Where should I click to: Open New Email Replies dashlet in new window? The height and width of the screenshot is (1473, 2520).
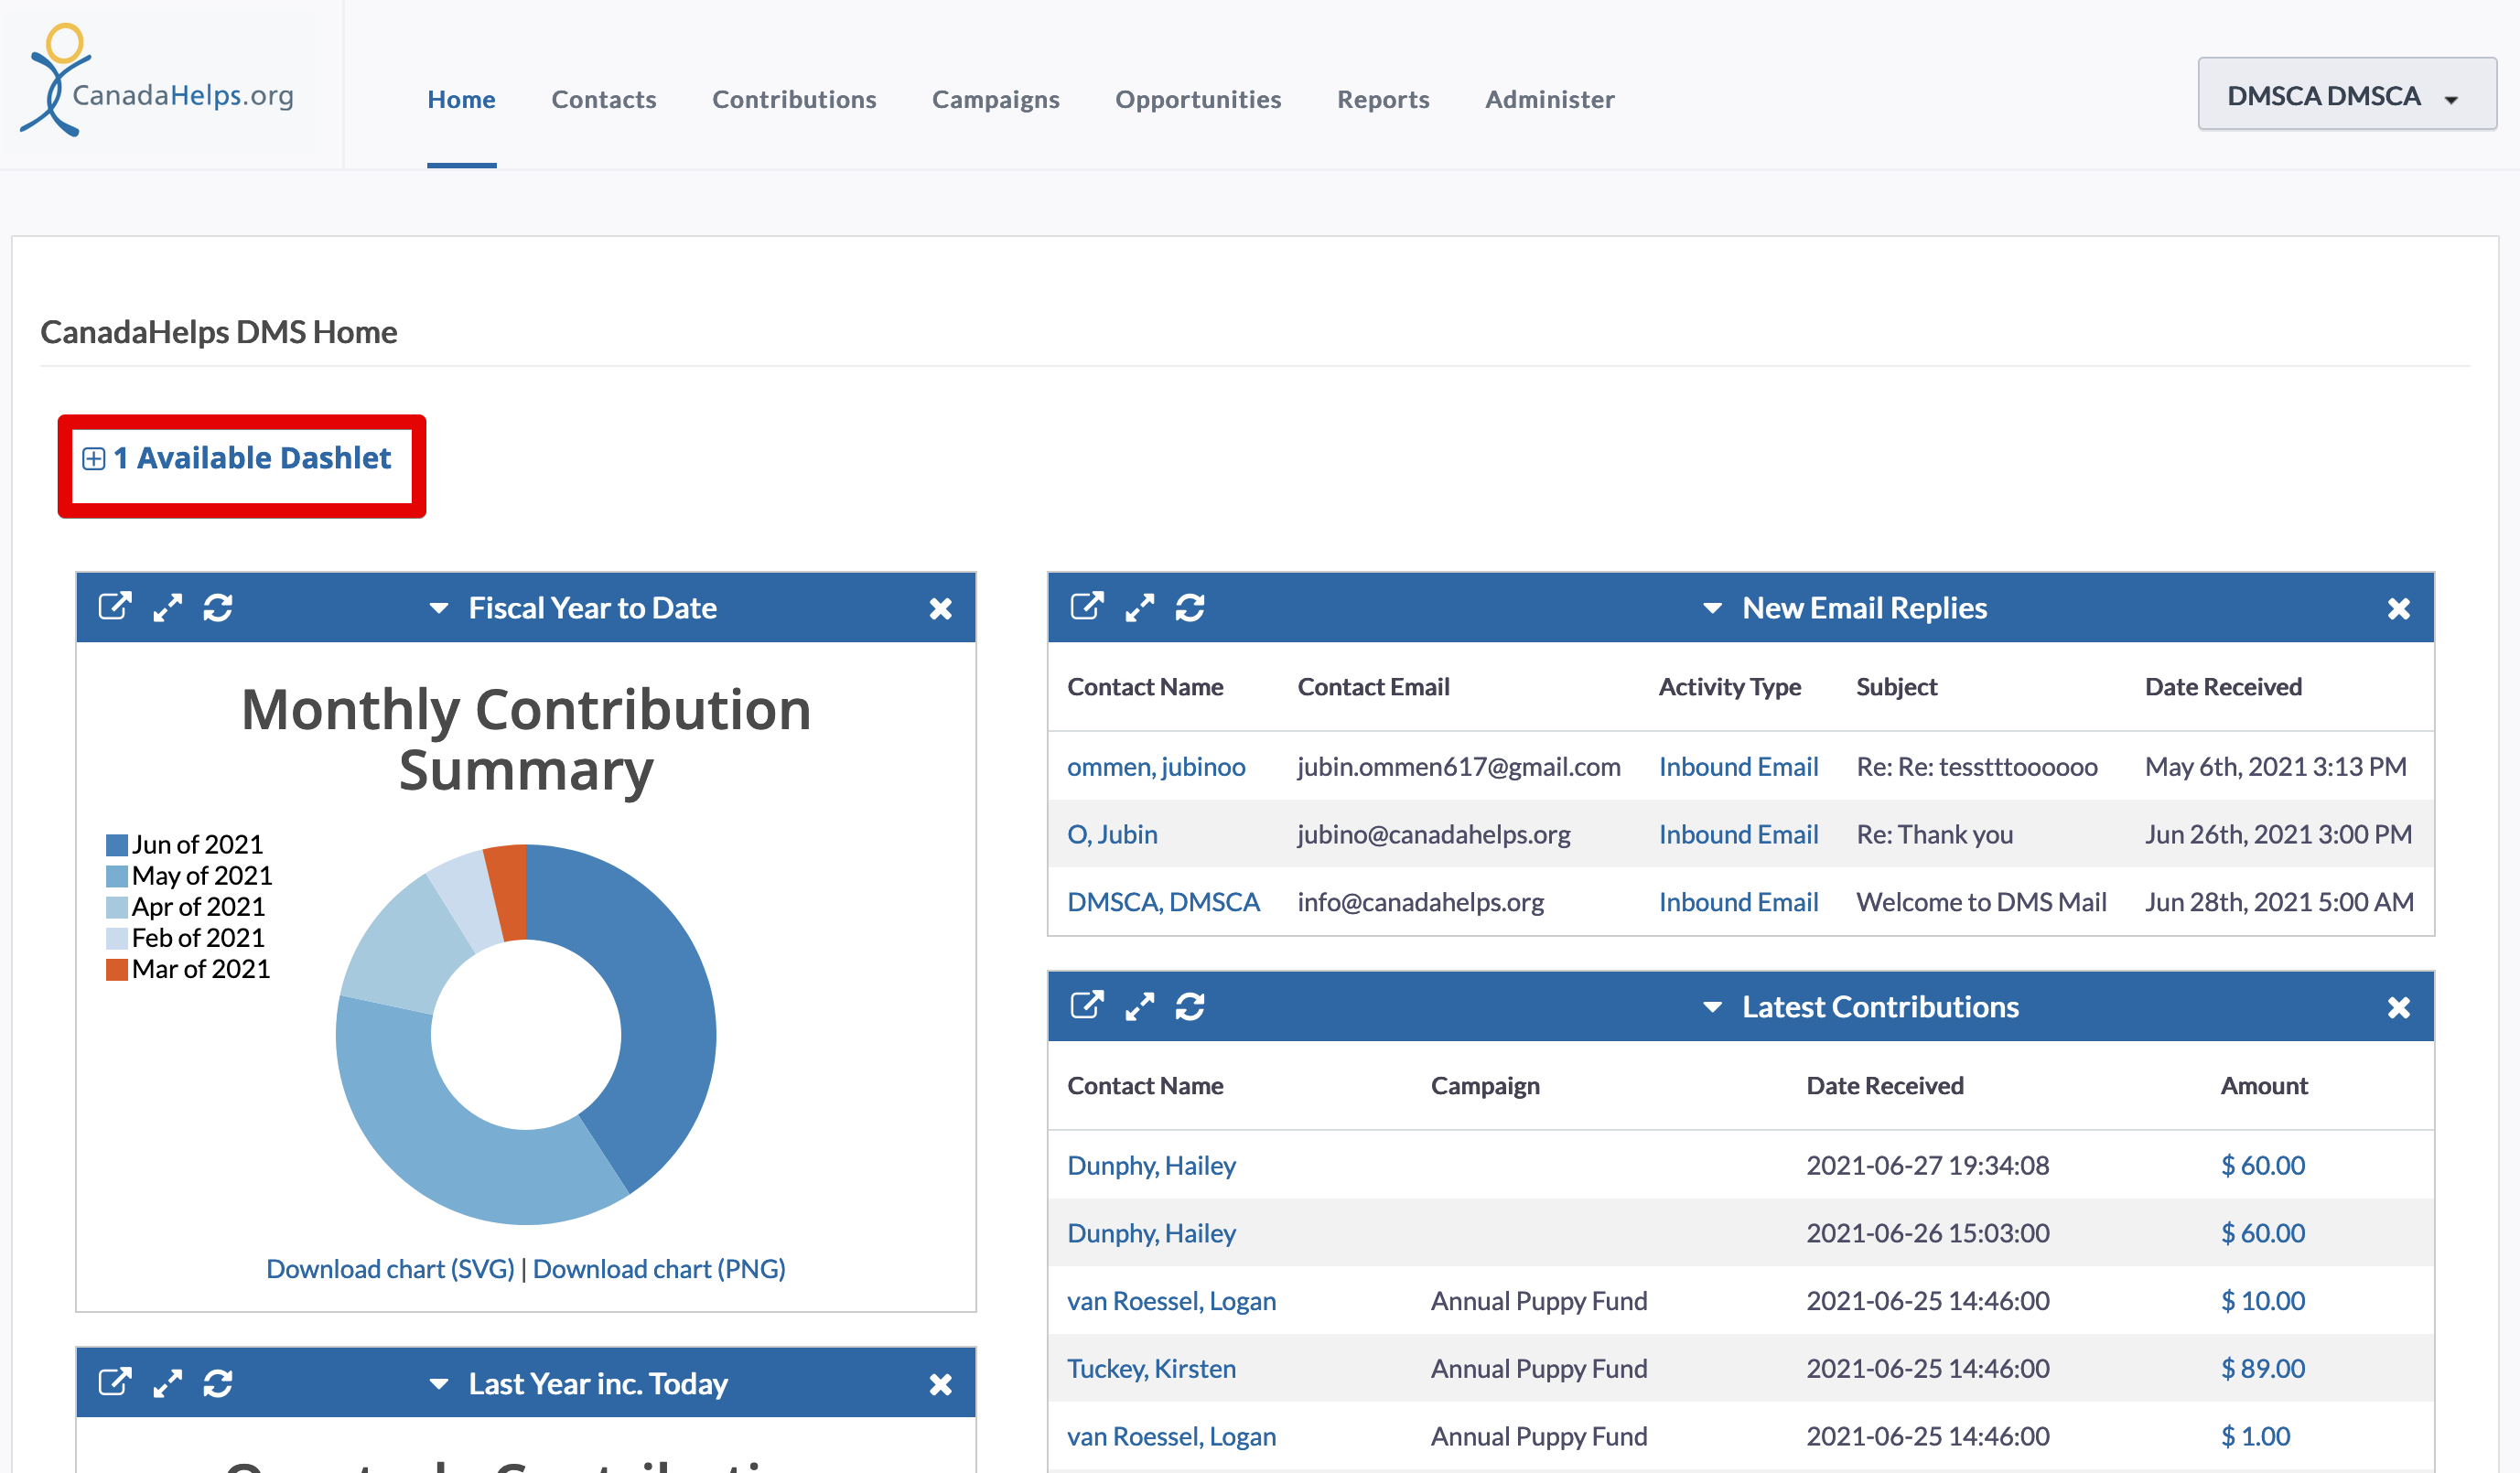(x=1087, y=607)
